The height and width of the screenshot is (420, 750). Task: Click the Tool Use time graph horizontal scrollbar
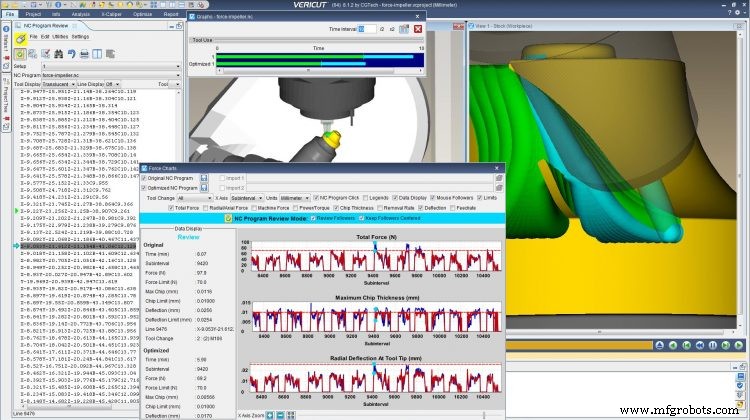tap(320, 71)
